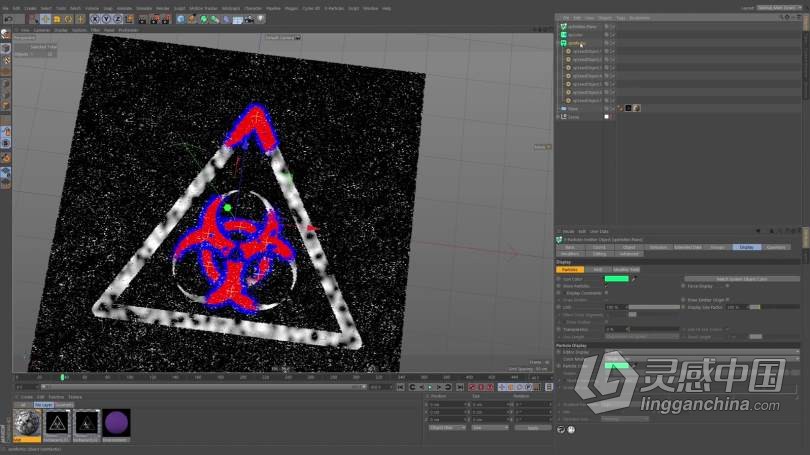810x455 pixels.
Task: Select the xpEmitter Plane object
Action: (x=582, y=26)
